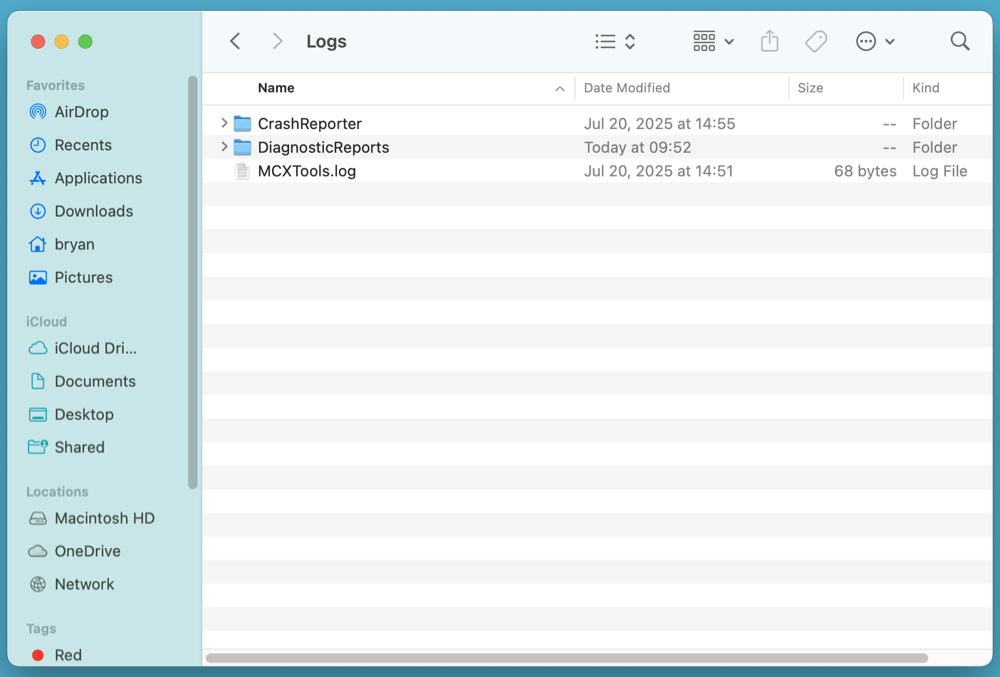This screenshot has height=678, width=1000.
Task: Expand the CrashReporter folder
Action: 224,123
